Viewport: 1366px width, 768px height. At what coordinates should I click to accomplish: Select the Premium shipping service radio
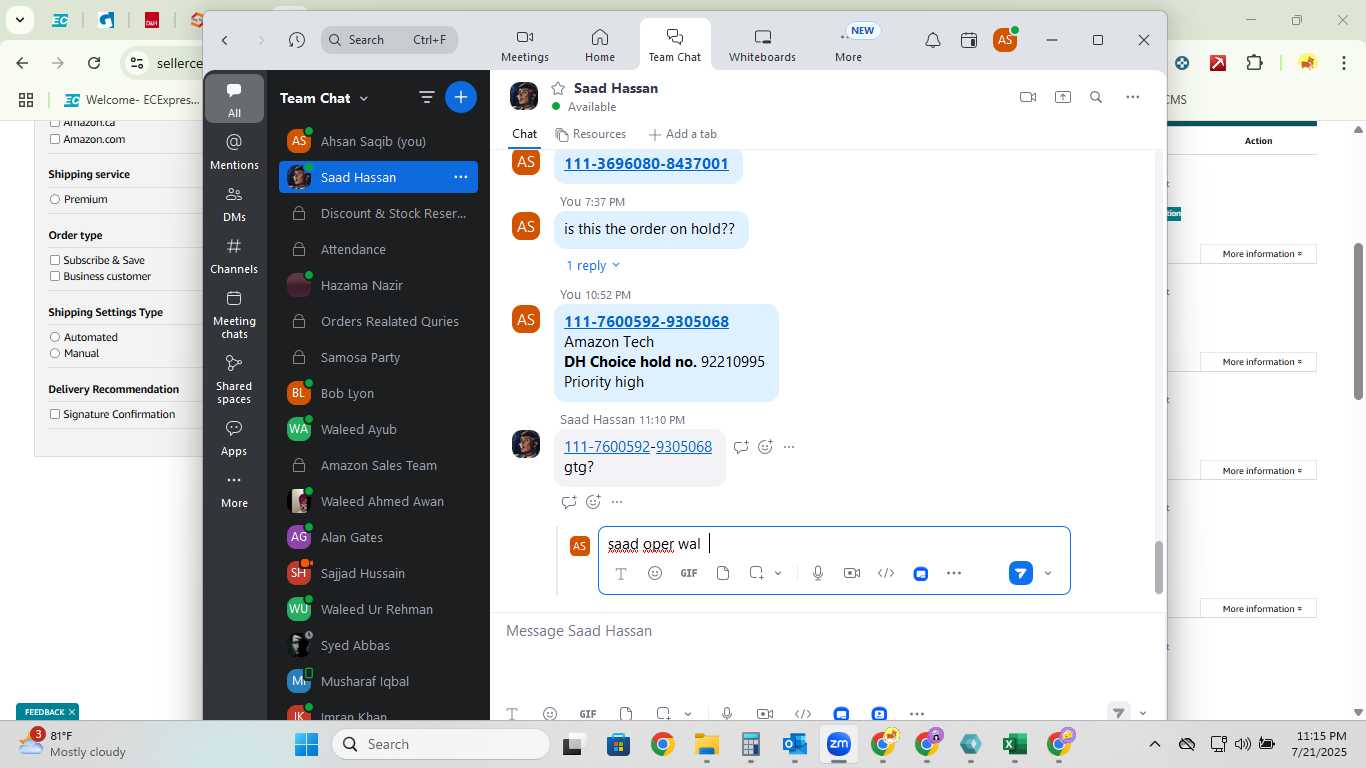coord(55,199)
